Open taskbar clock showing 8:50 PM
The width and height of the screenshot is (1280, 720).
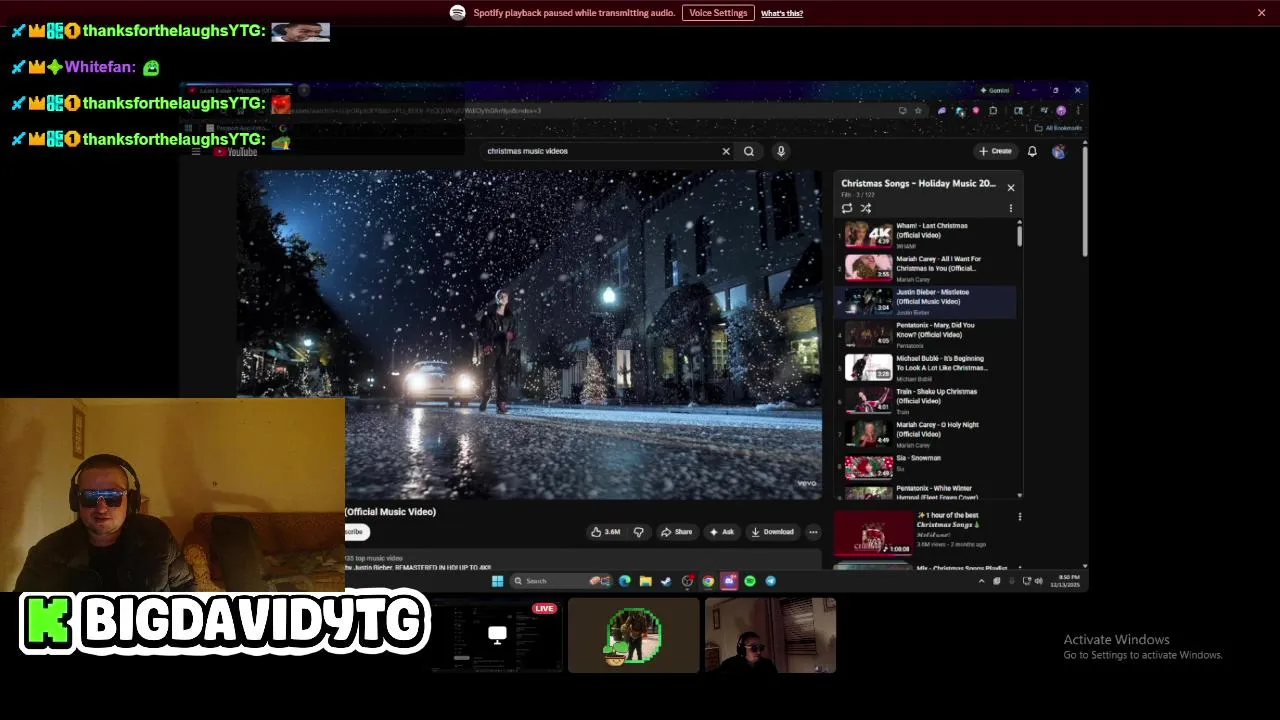1064,581
